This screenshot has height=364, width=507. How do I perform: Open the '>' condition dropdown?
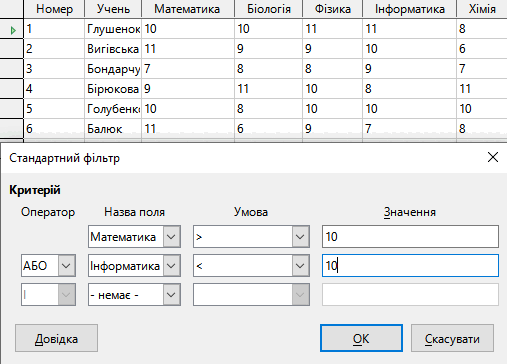coord(300,237)
